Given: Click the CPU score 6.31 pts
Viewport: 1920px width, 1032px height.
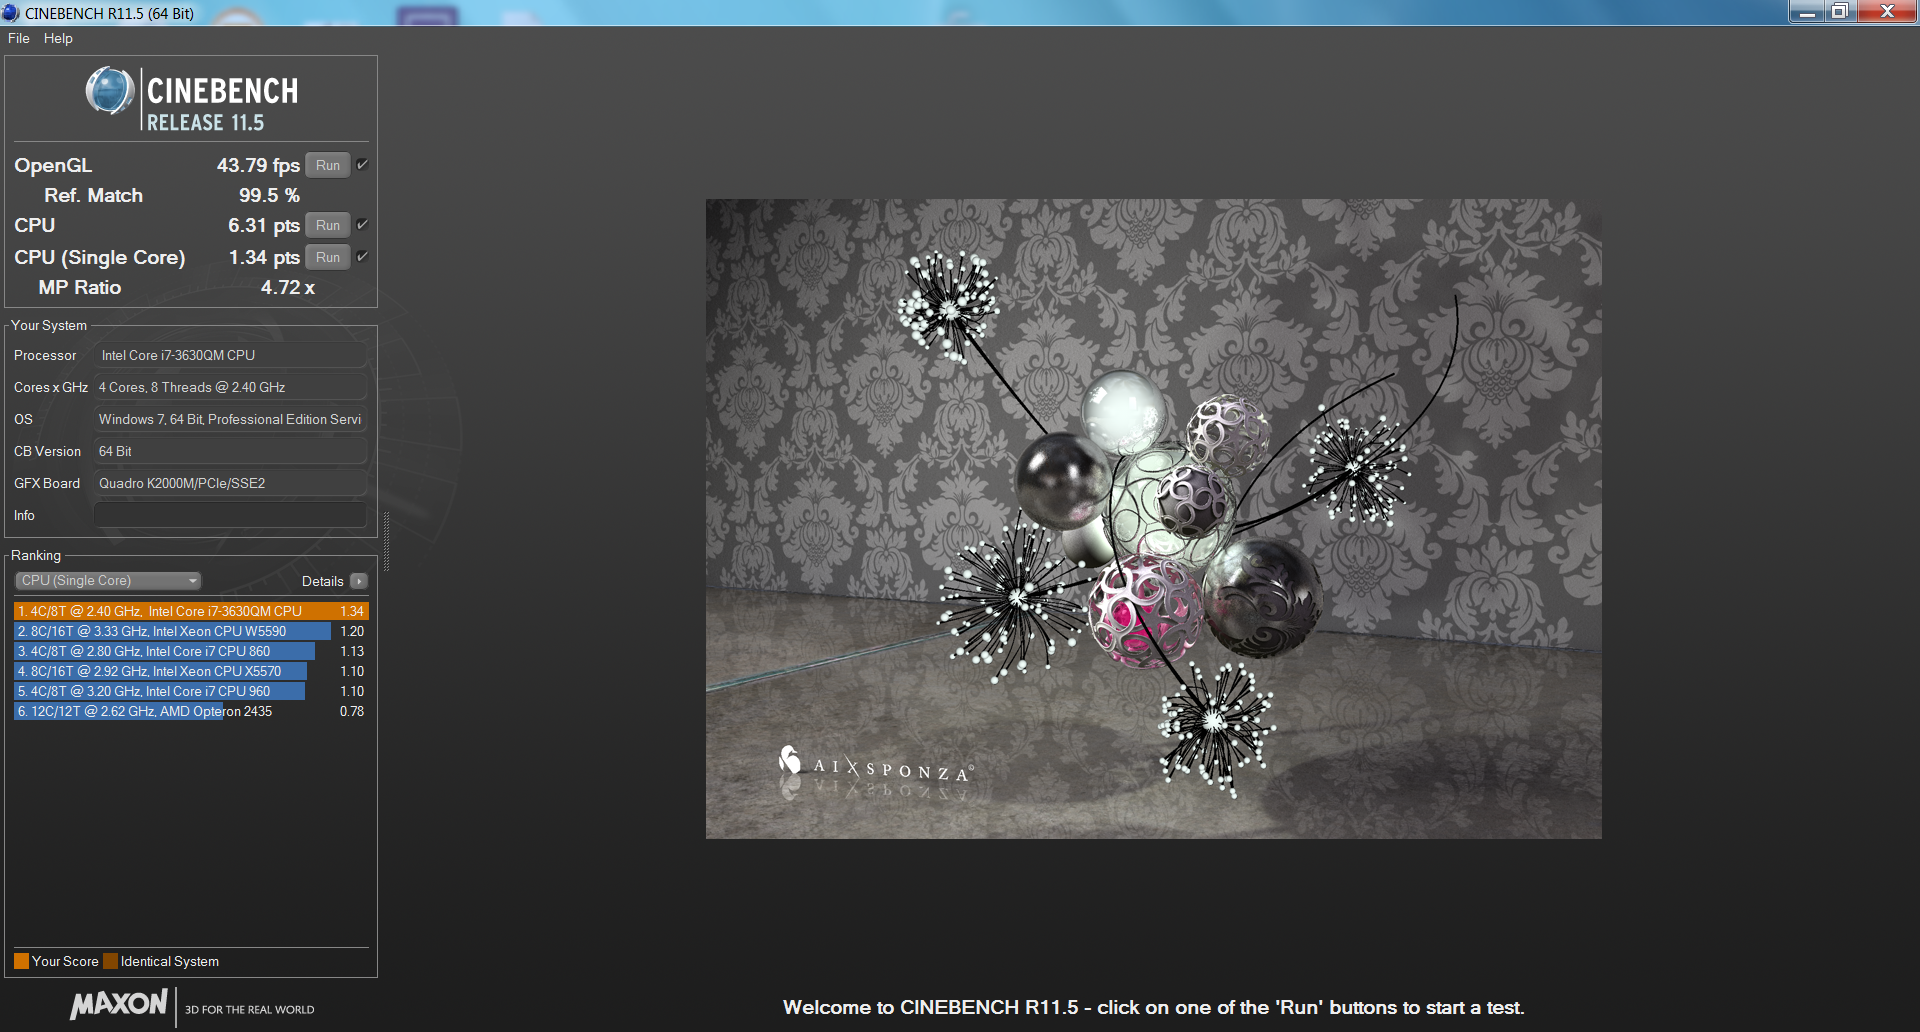Looking at the screenshot, I should (264, 225).
